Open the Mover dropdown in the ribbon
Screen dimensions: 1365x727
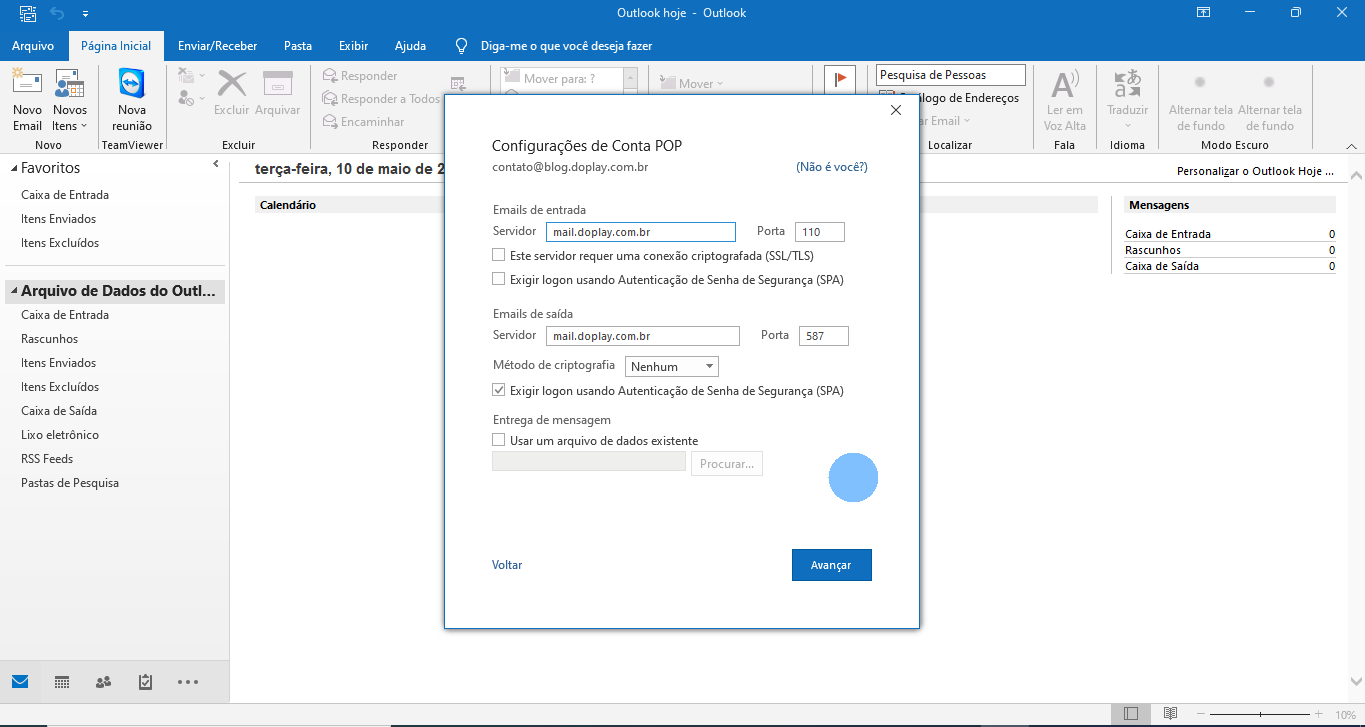coord(690,84)
